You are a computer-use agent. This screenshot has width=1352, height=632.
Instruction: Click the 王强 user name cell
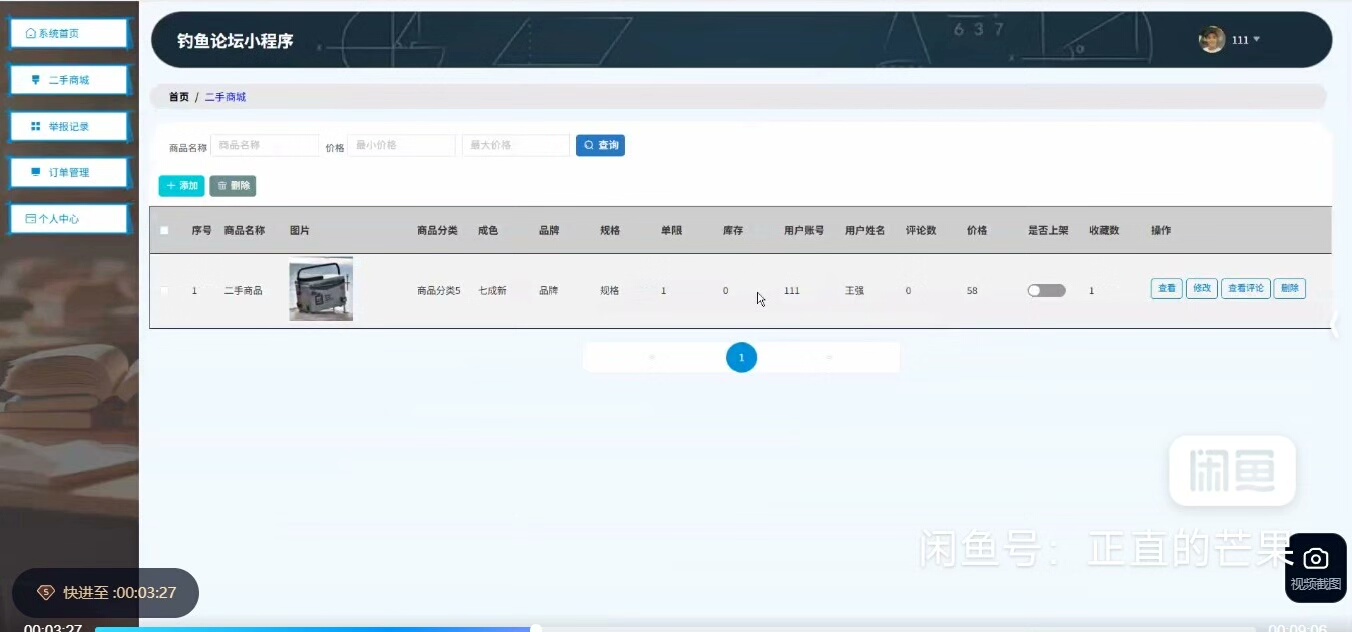click(x=854, y=290)
